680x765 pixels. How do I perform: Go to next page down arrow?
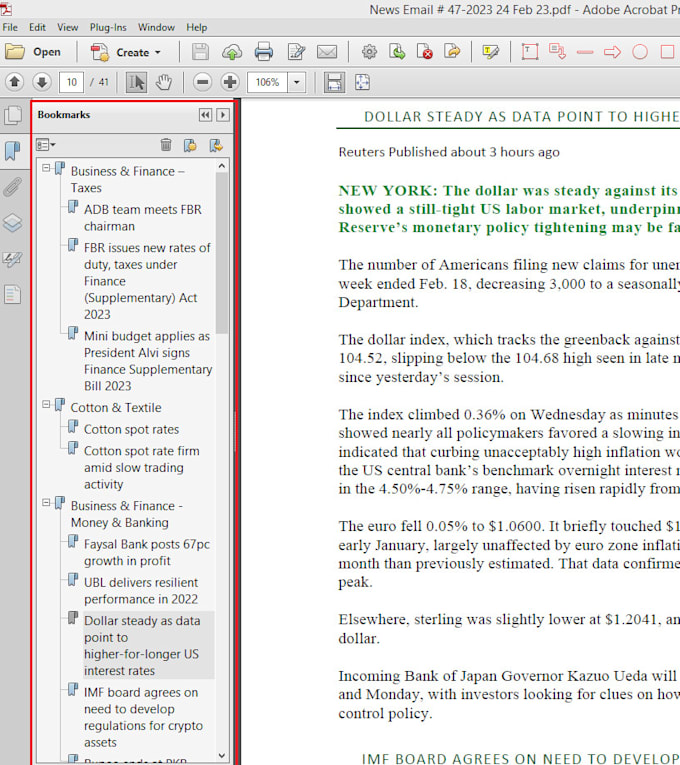(x=42, y=82)
